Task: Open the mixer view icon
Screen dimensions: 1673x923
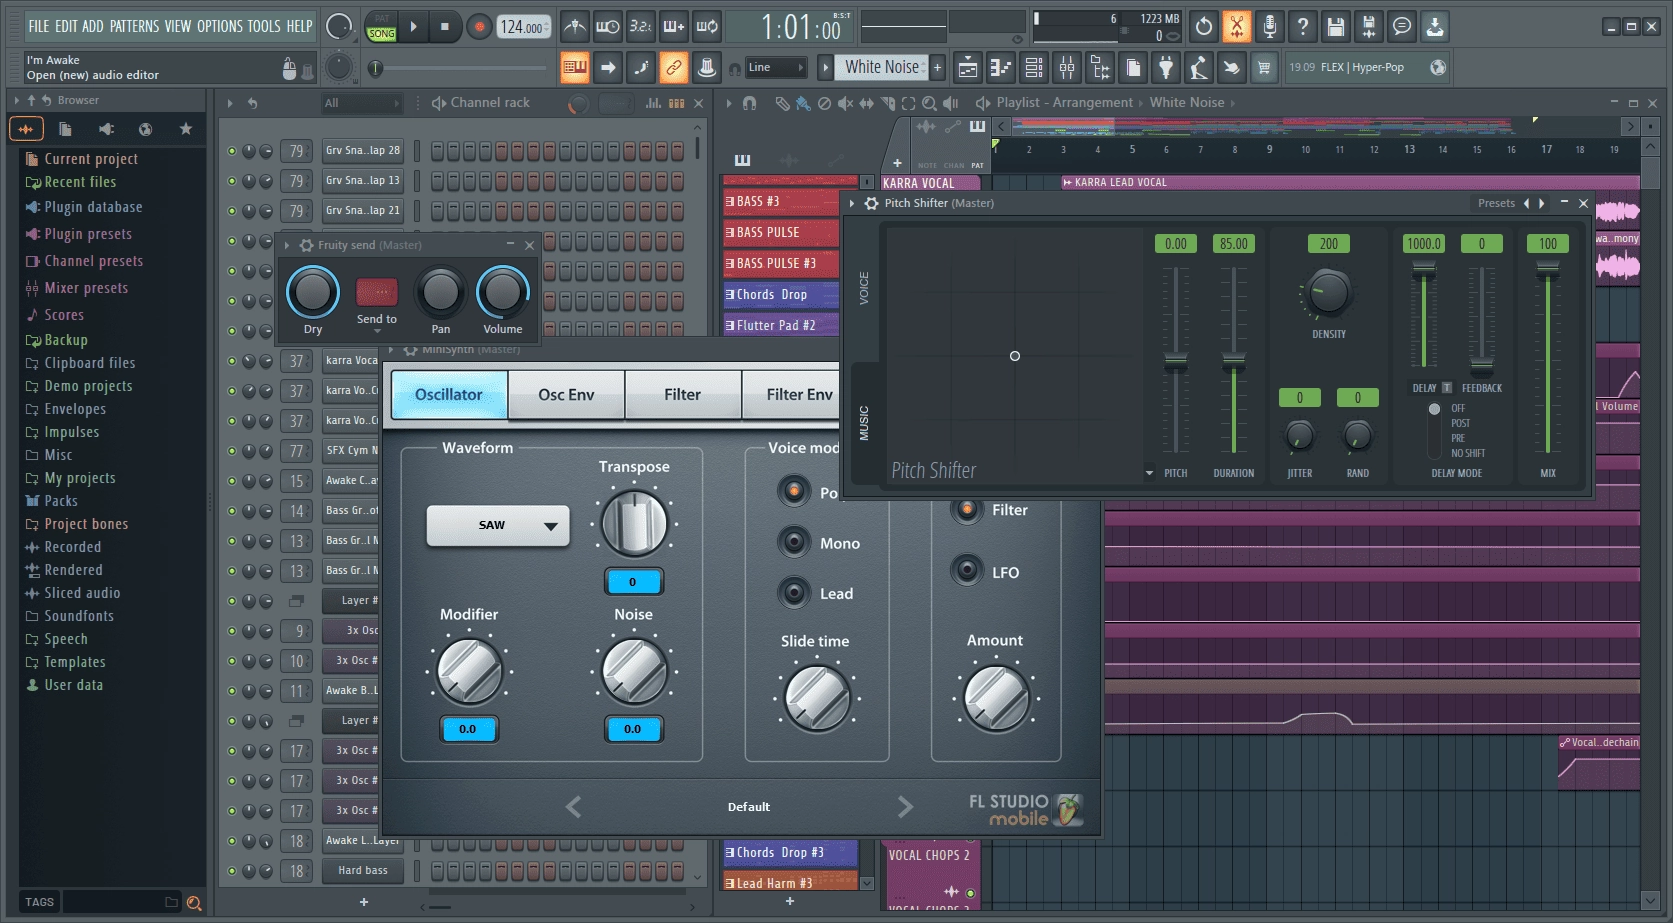Action: (1067, 68)
